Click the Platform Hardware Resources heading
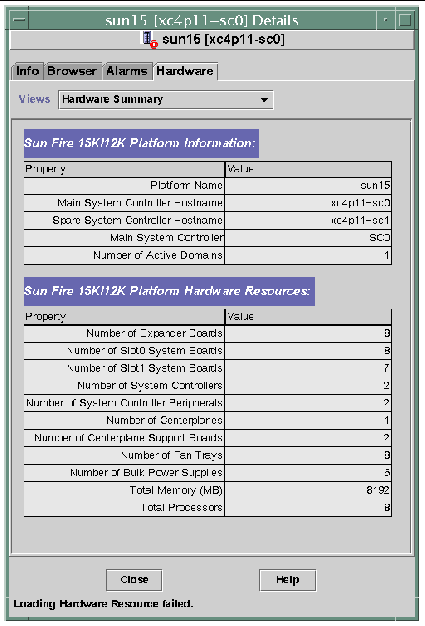The height and width of the screenshot is (626, 425). click(x=169, y=291)
